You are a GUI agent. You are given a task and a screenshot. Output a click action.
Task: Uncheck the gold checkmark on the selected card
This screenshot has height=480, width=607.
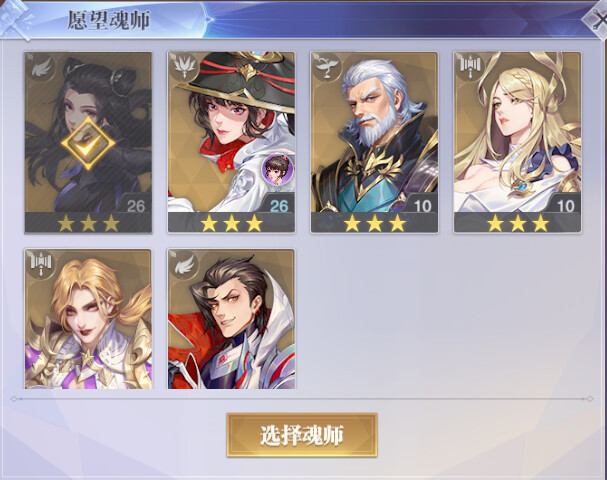(88, 144)
